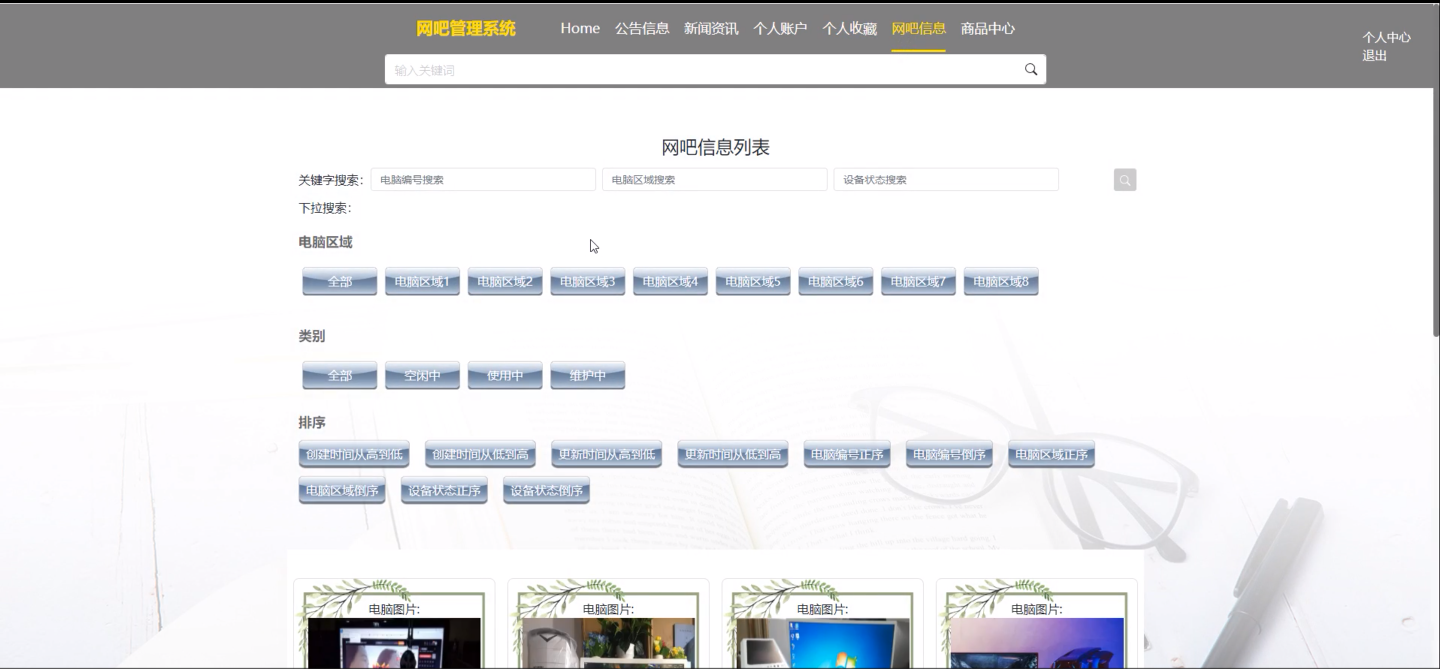
Task: Open 个人收藏 in navigation
Action: tap(849, 29)
